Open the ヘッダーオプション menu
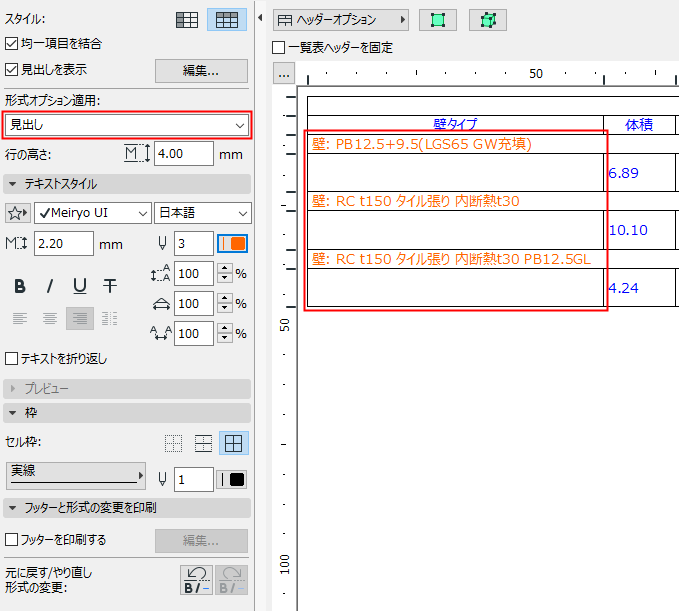The image size is (679, 611). 341,20
